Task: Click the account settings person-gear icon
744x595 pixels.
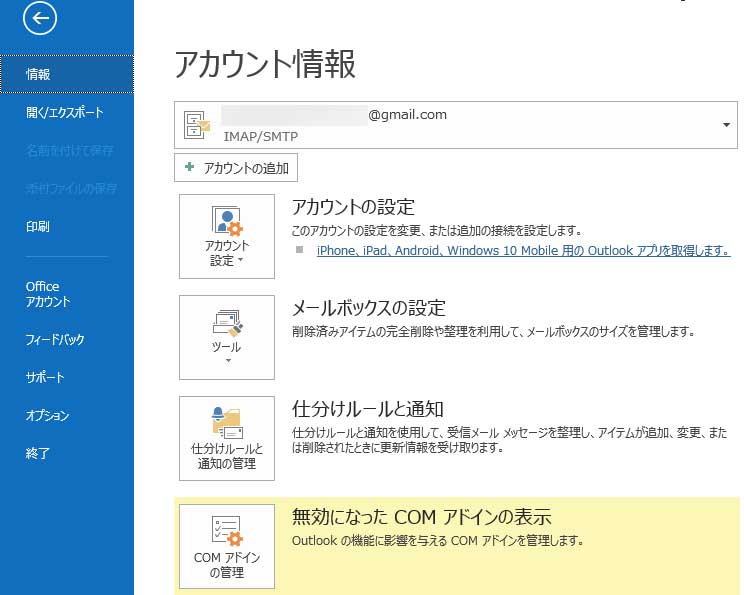Action: click(x=227, y=221)
